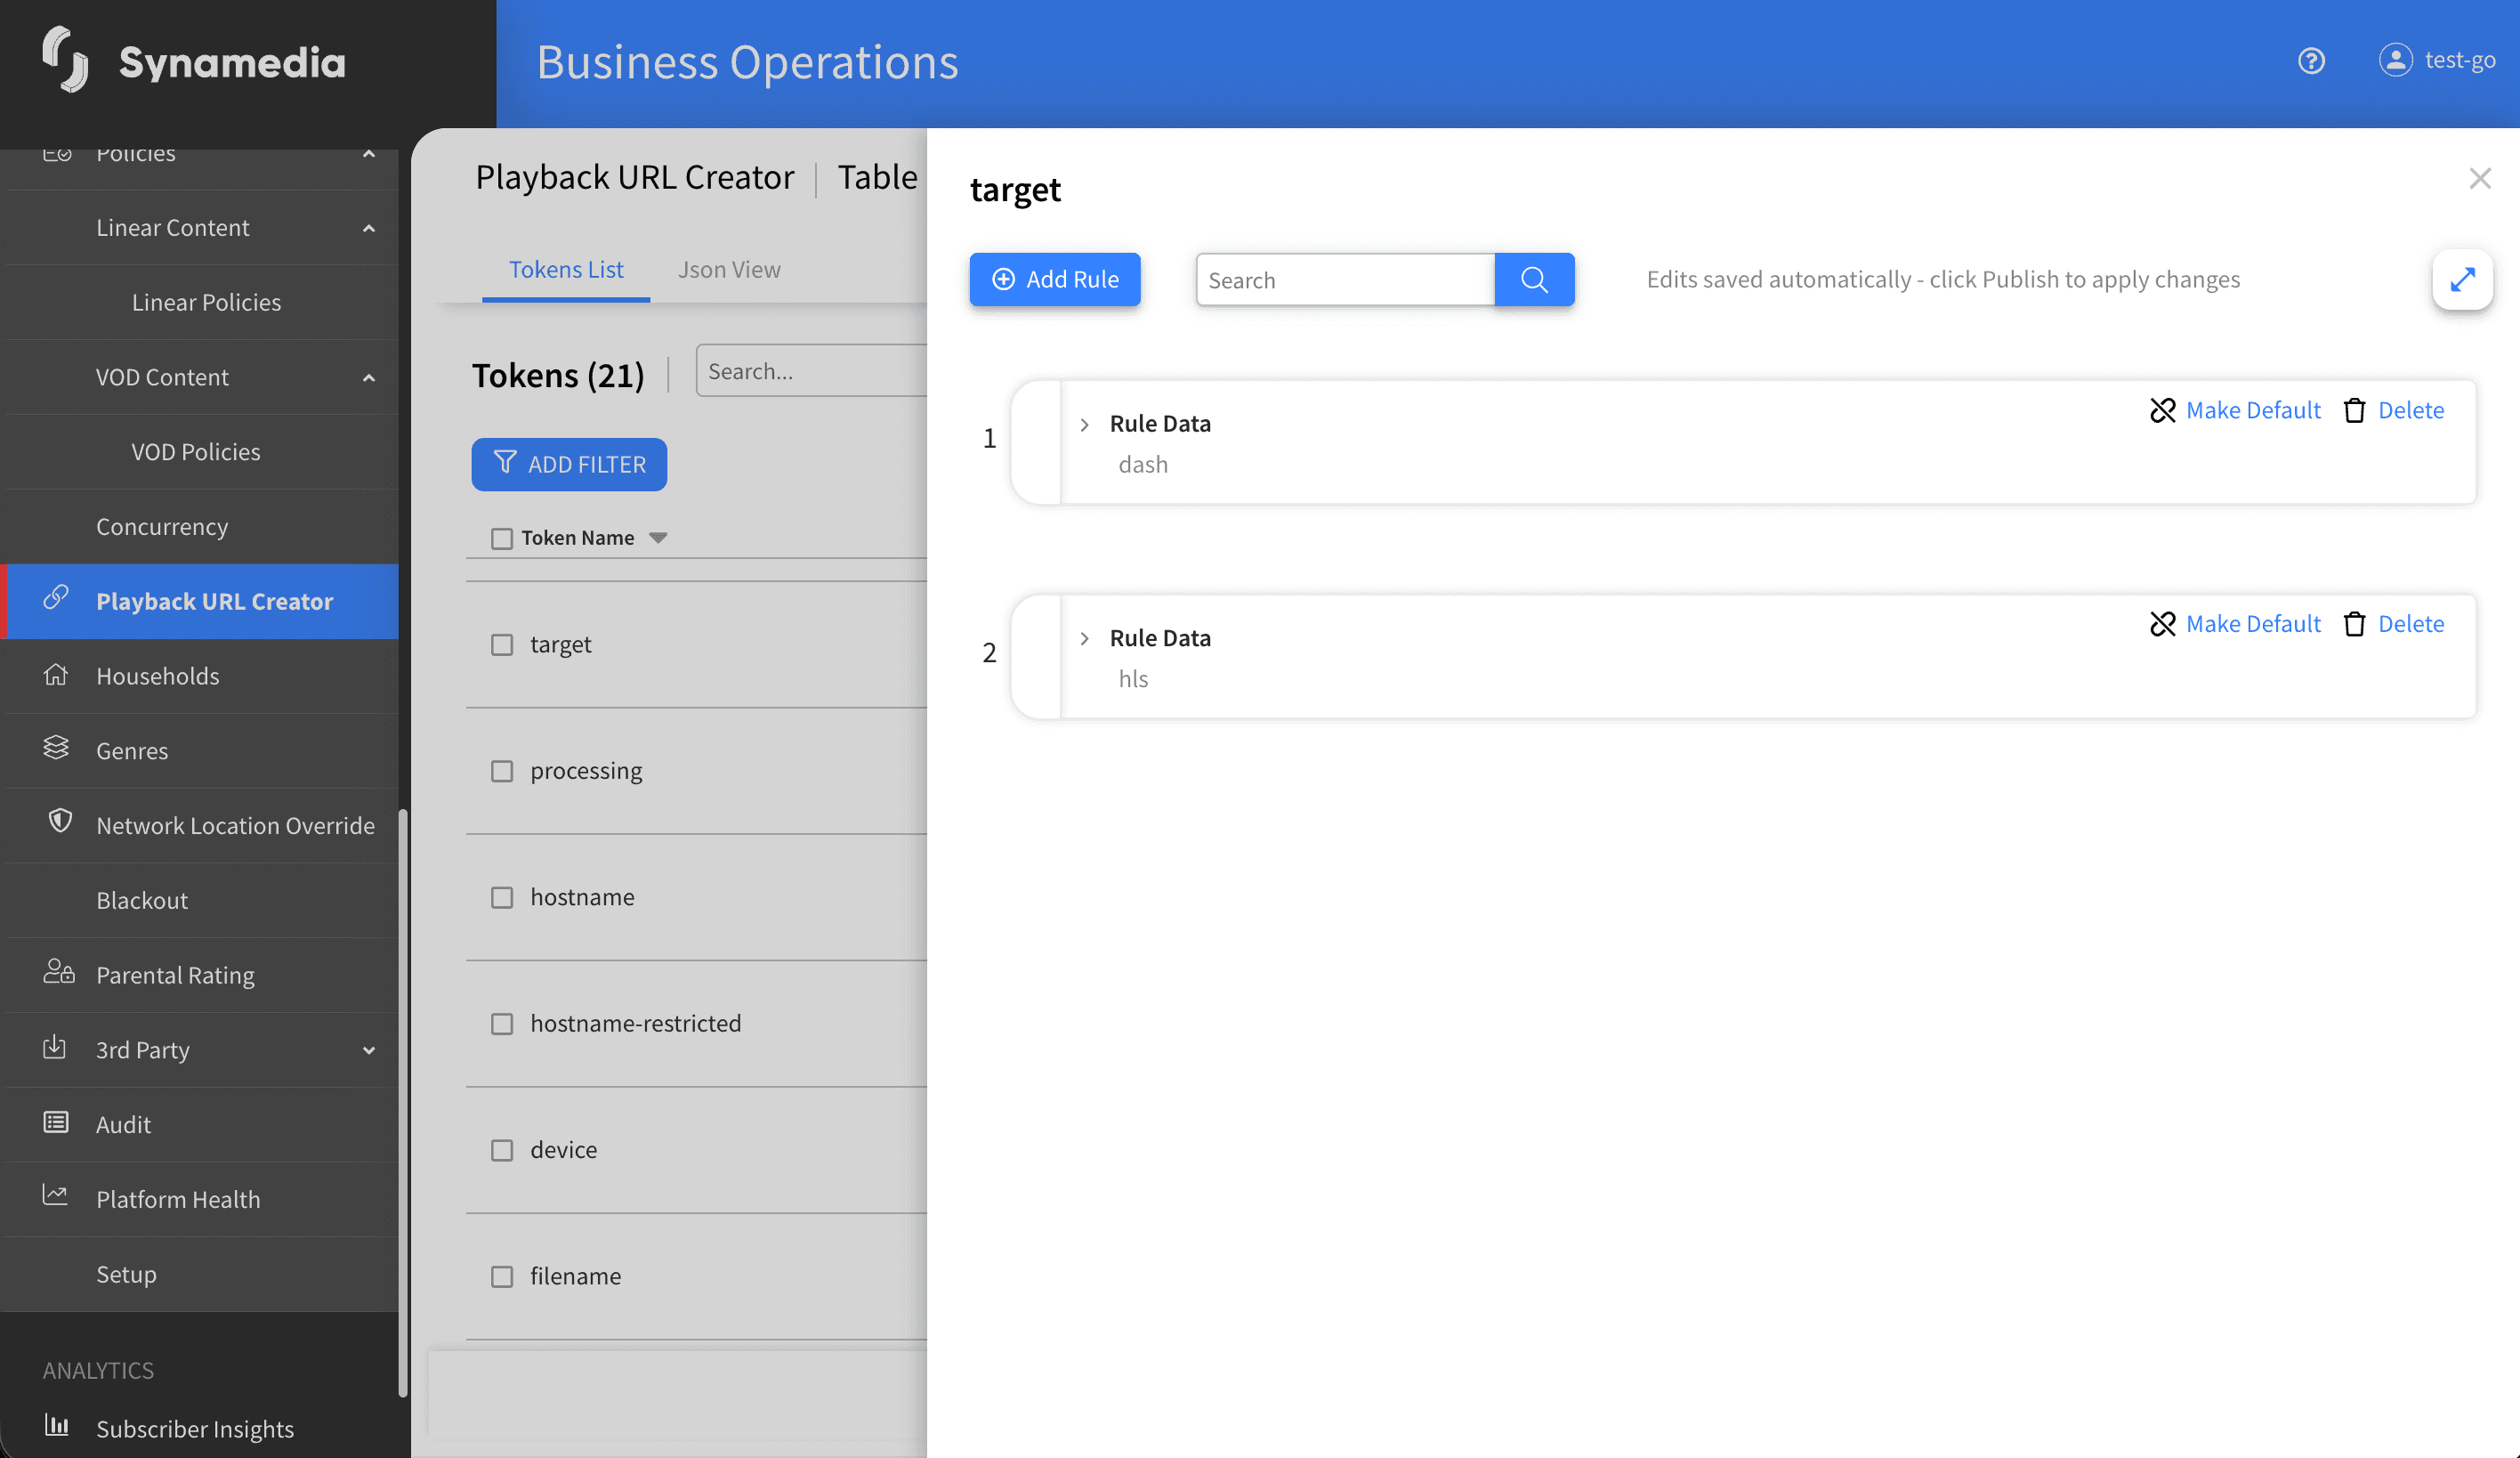Switch to the Tokens List tab
The width and height of the screenshot is (2520, 1458).
[566, 270]
